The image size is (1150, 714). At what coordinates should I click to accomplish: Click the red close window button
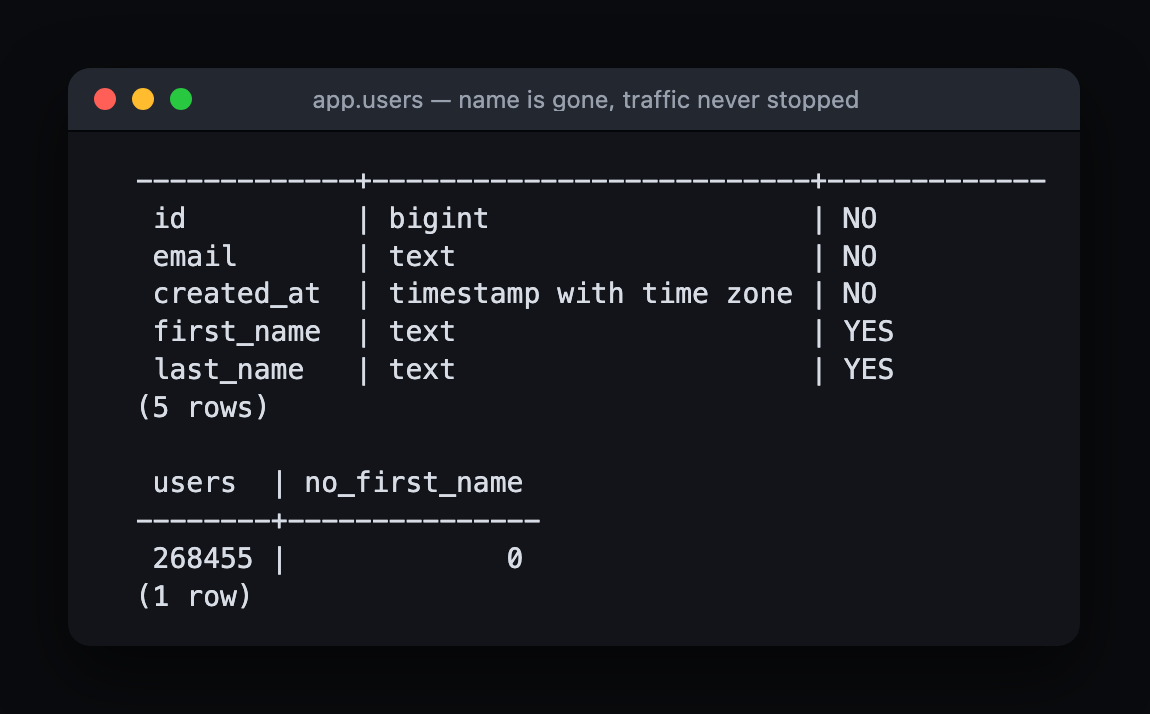tap(105, 99)
